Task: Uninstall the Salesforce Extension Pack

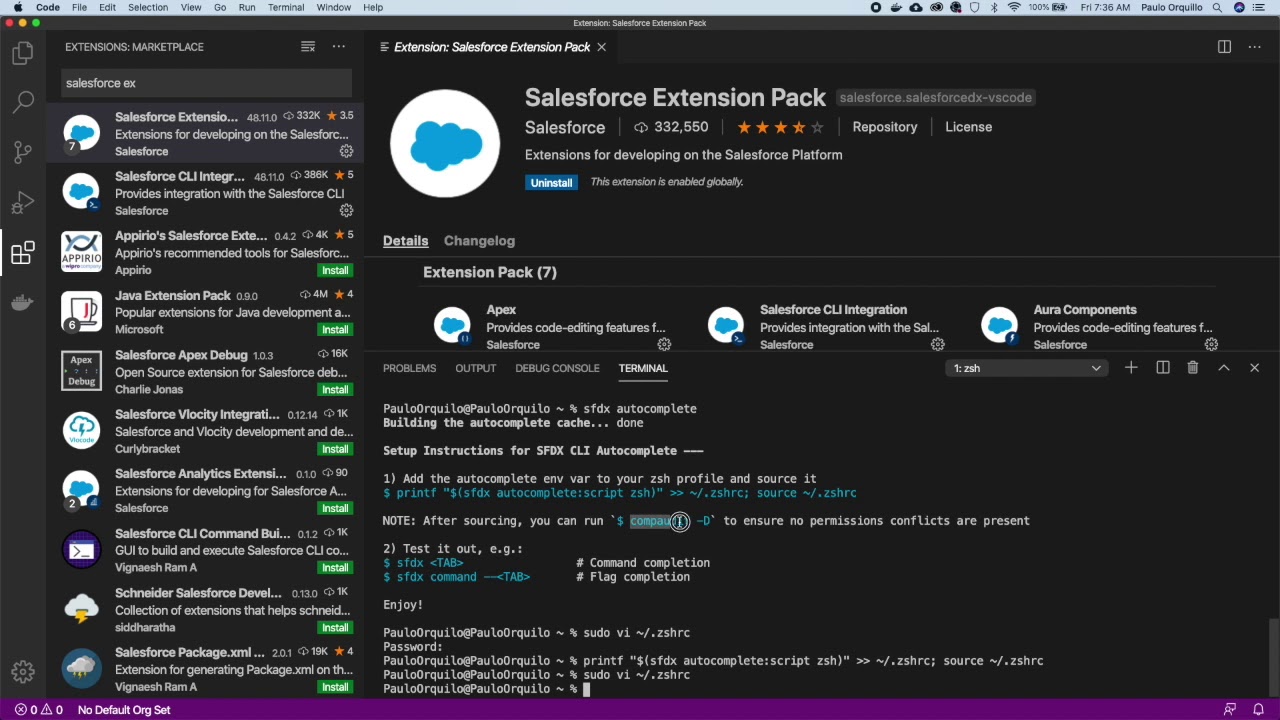Action: [x=551, y=183]
